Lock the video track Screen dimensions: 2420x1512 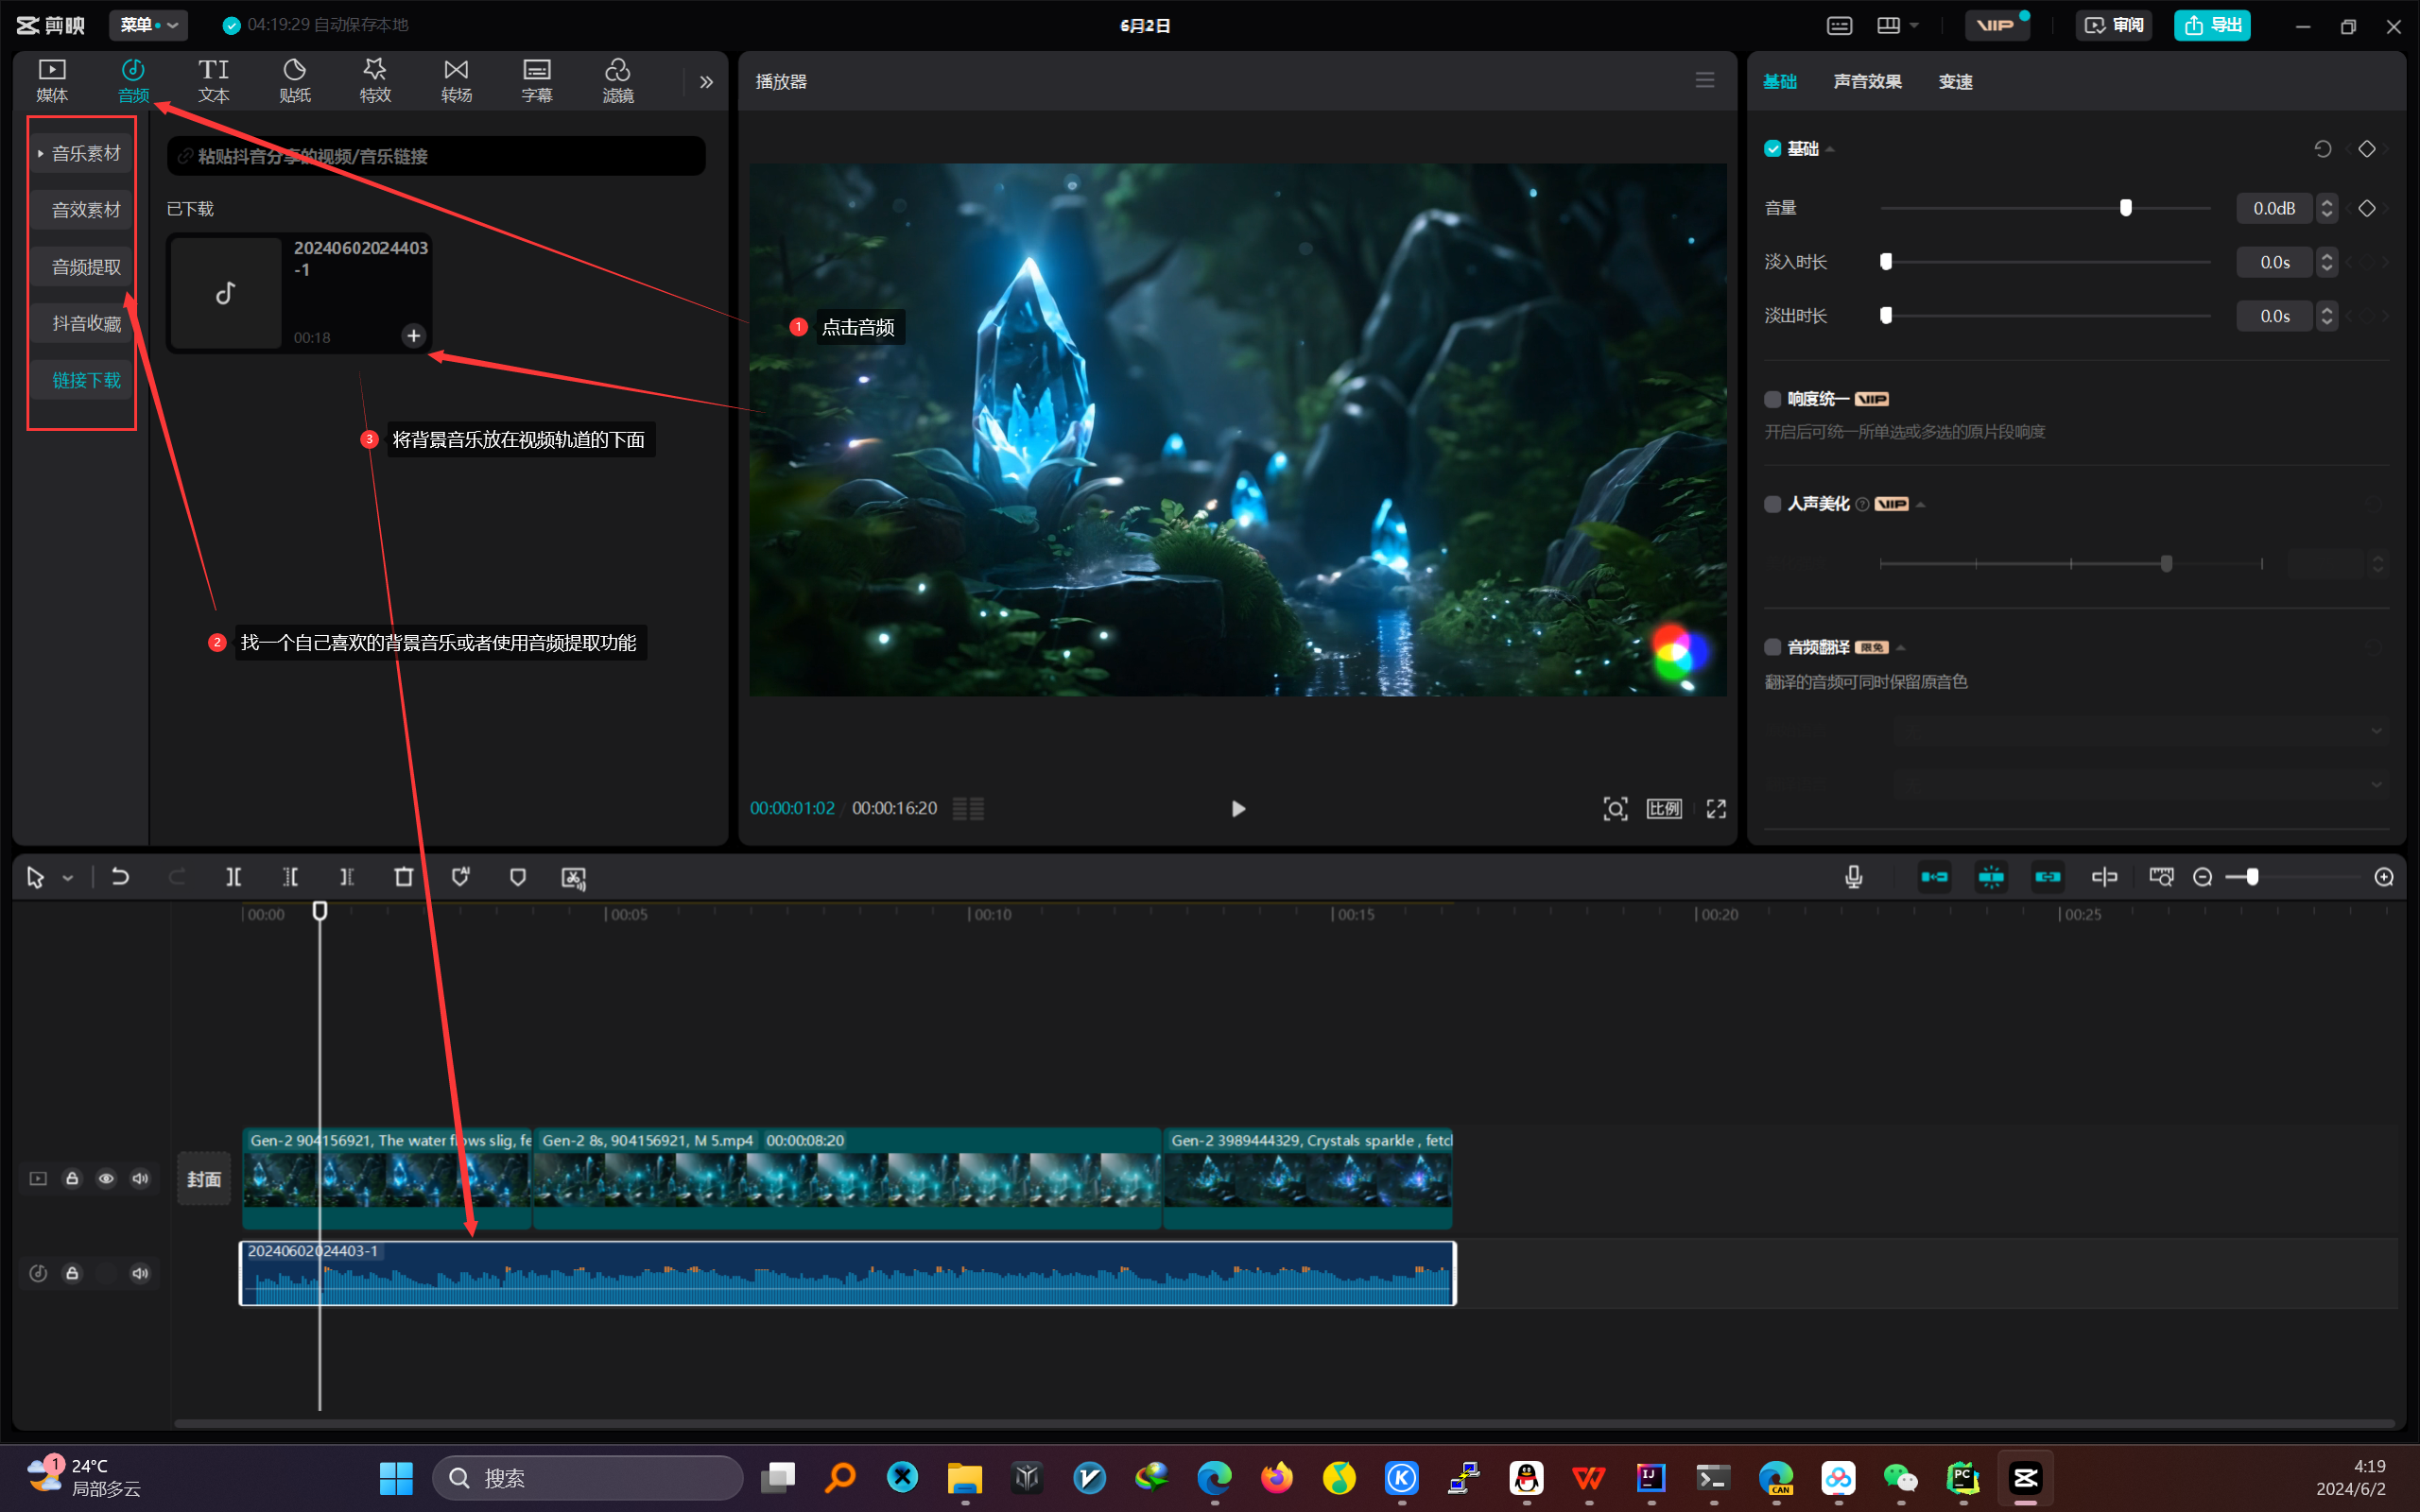click(x=72, y=1179)
